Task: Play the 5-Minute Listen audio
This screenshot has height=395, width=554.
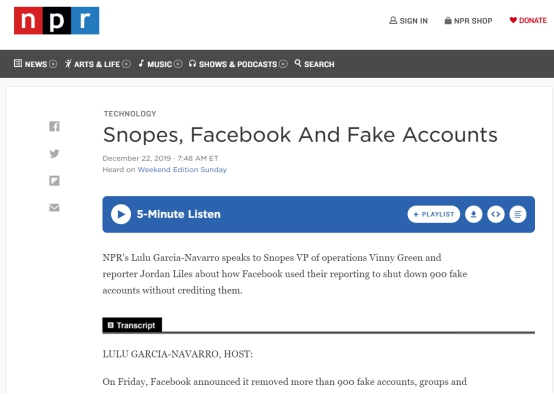Action: click(121, 214)
